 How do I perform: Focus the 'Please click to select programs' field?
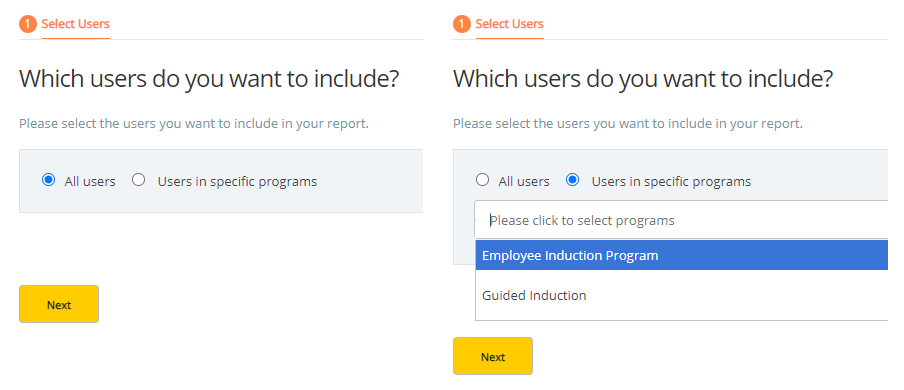pyautogui.click(x=681, y=220)
